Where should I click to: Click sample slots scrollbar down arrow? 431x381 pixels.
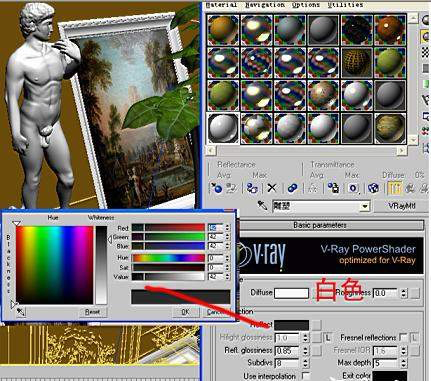point(413,140)
